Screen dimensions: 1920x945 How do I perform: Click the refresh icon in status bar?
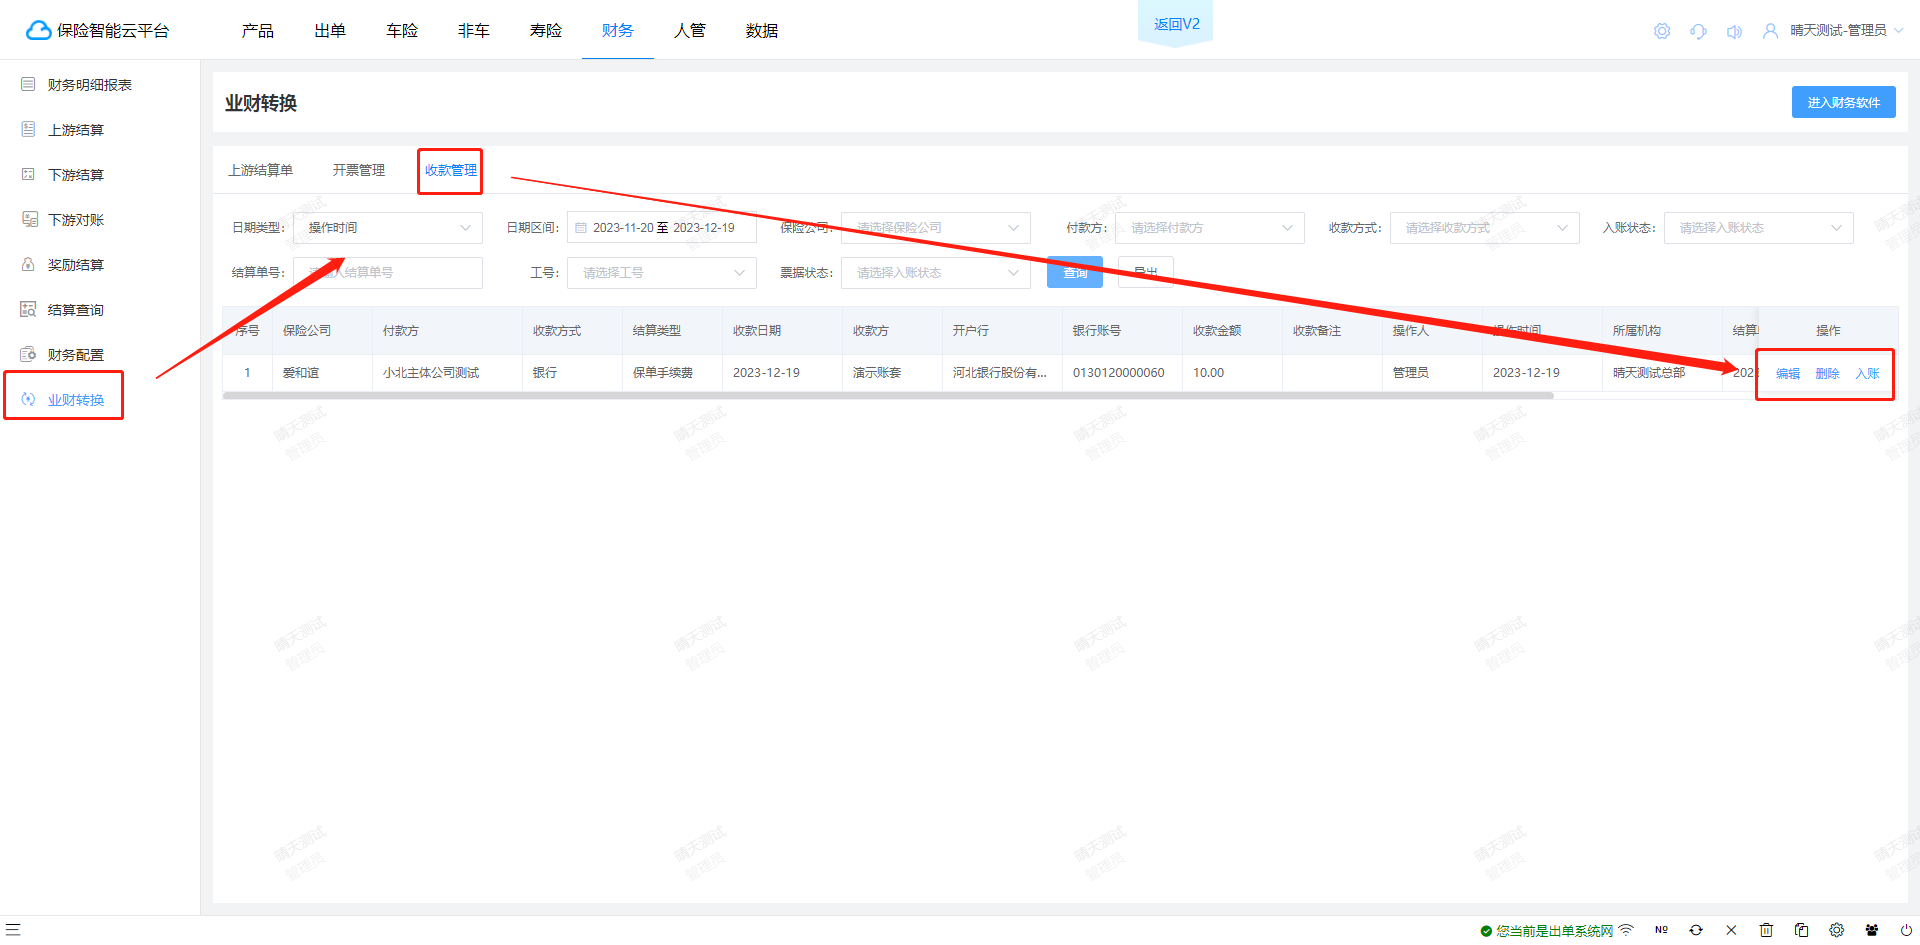click(1696, 930)
